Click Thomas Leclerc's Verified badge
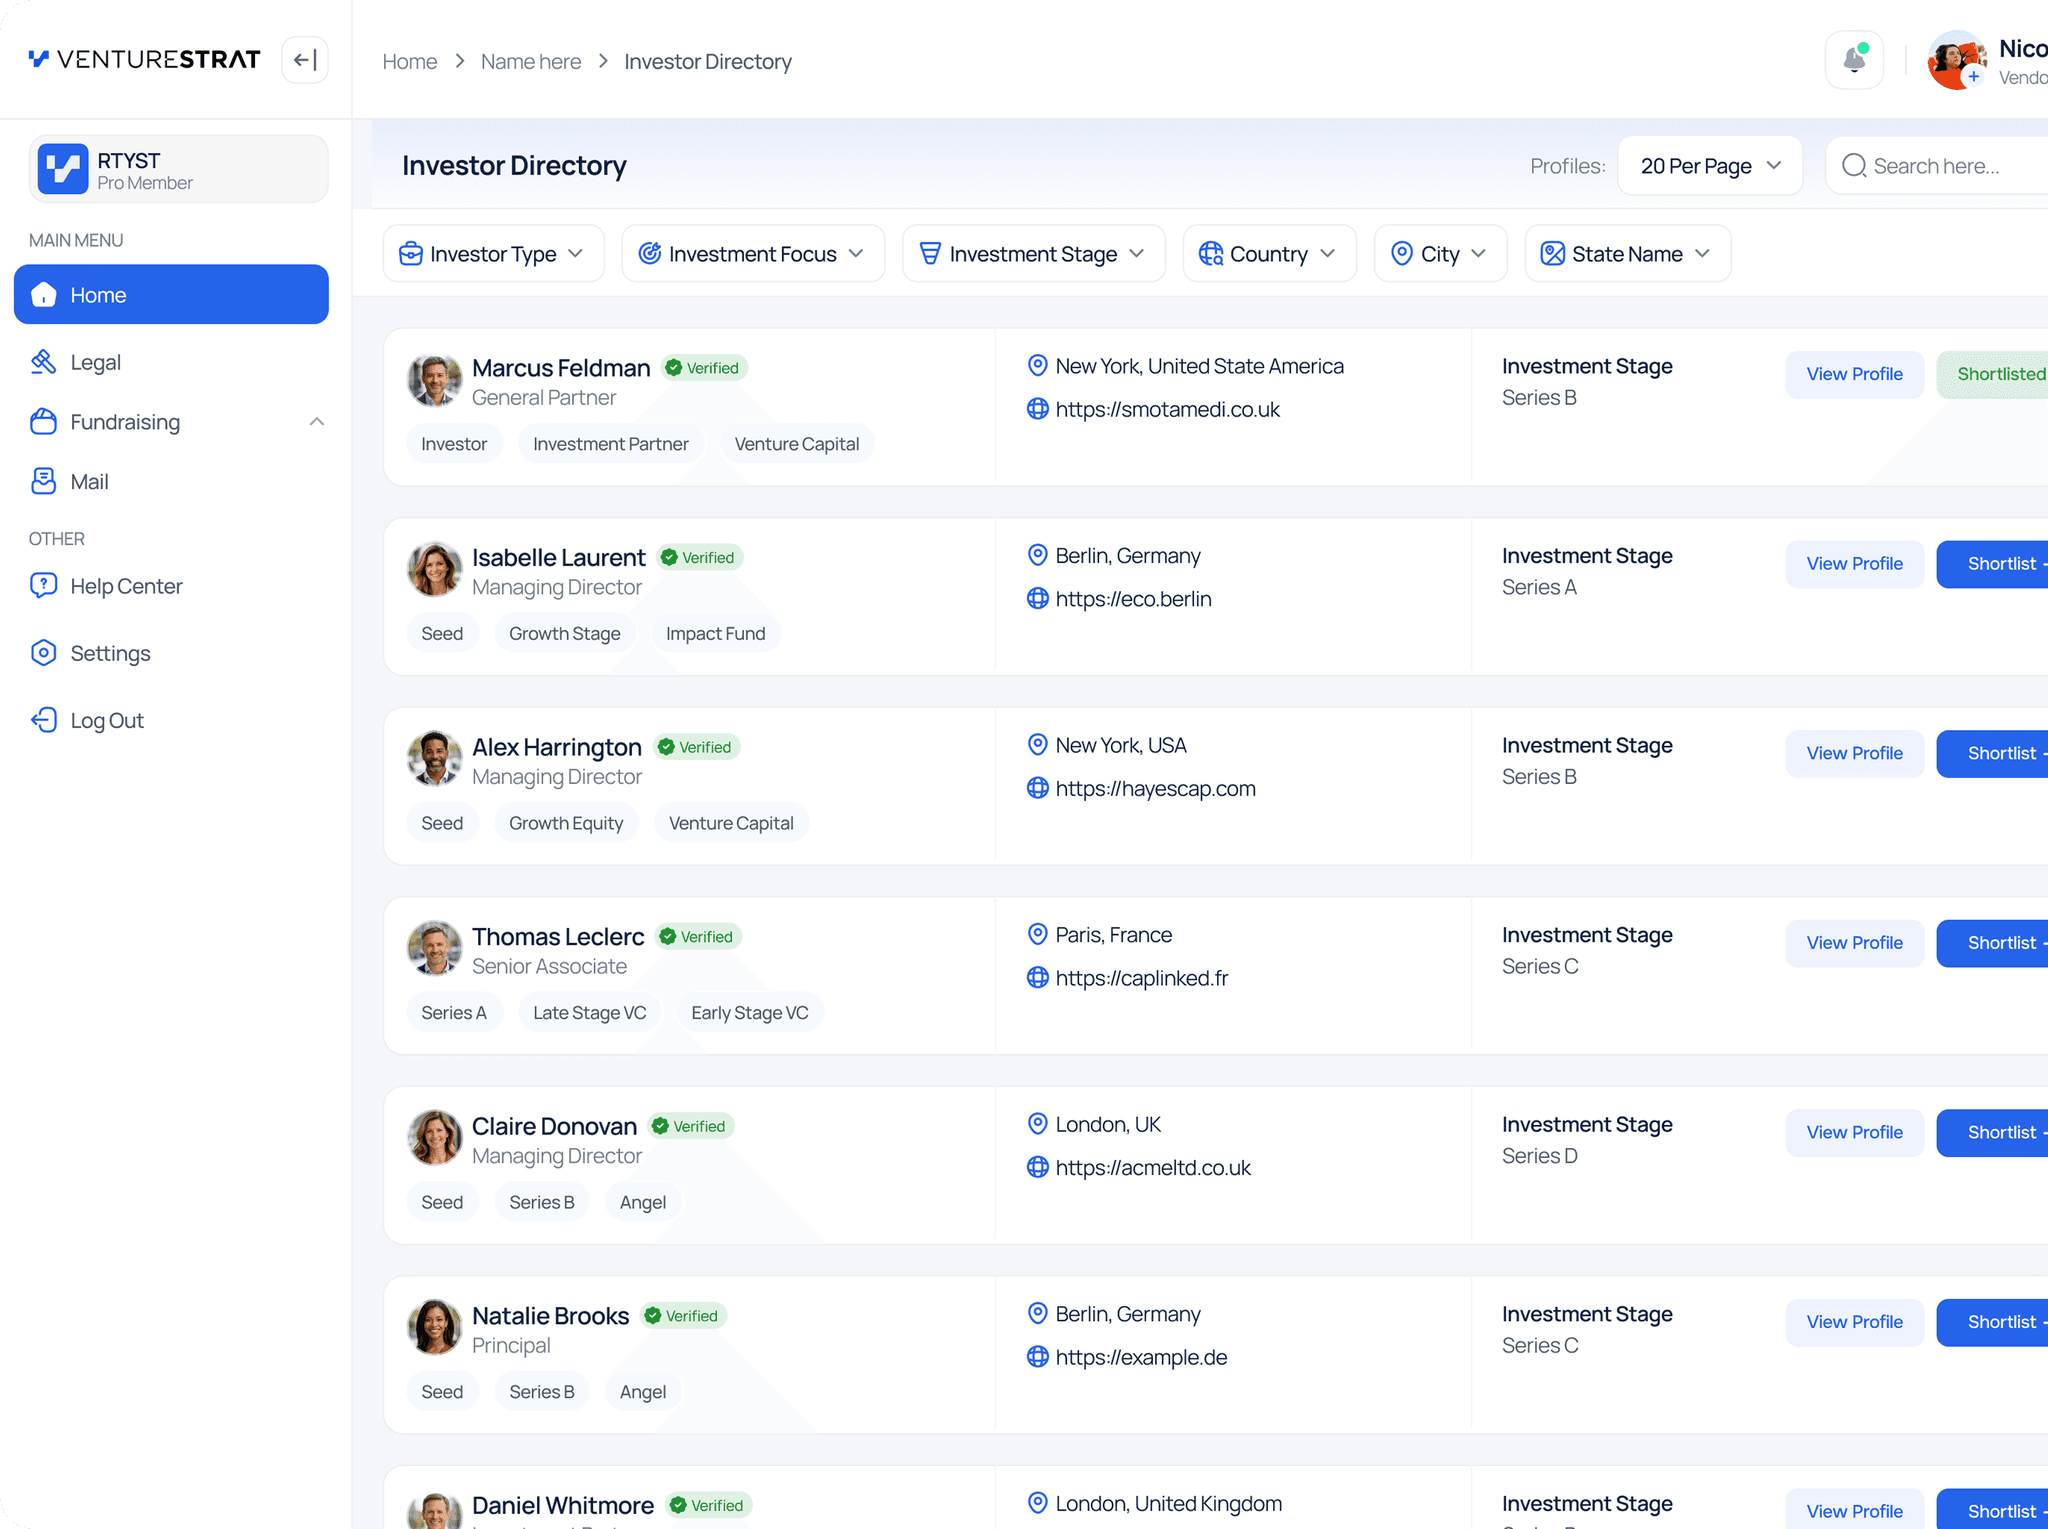 pyautogui.click(x=698, y=936)
